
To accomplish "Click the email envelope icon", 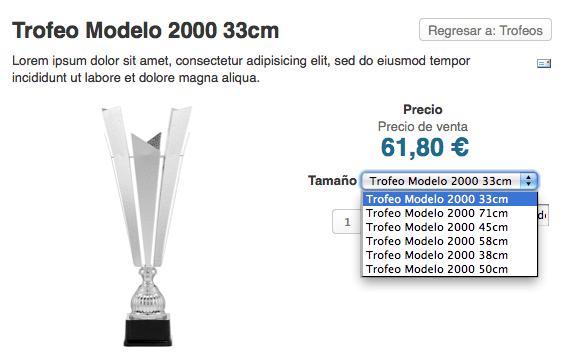I will coord(544,64).
